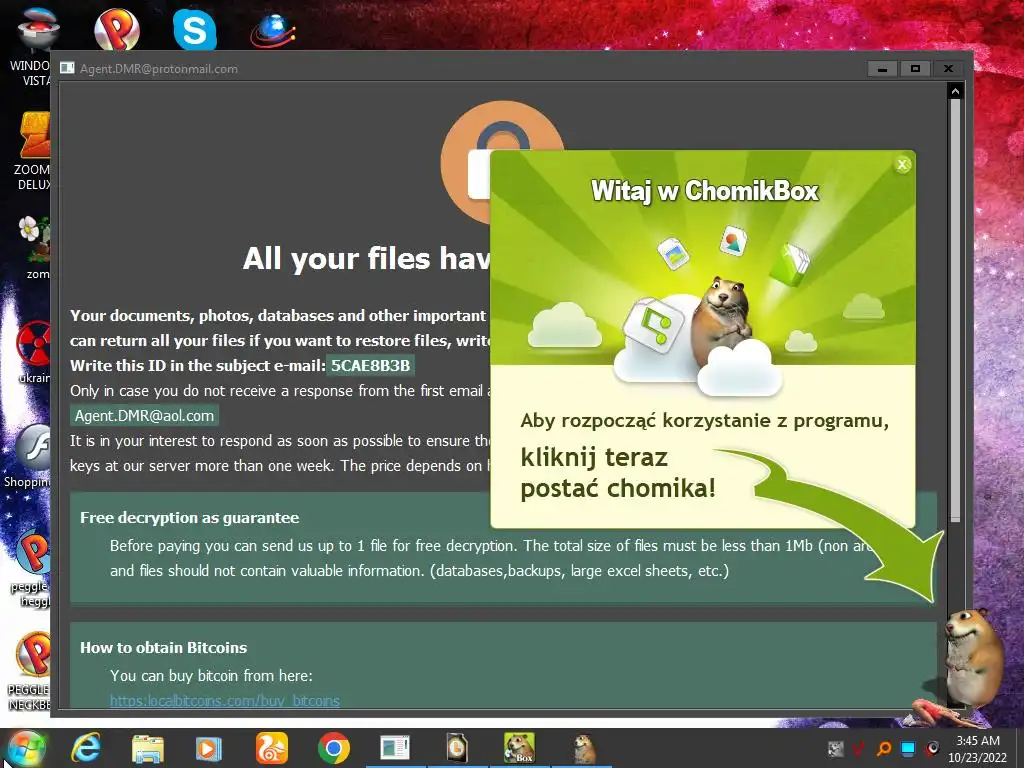Open Google Chrome from the taskbar
This screenshot has height=768, width=1024.
coord(334,748)
